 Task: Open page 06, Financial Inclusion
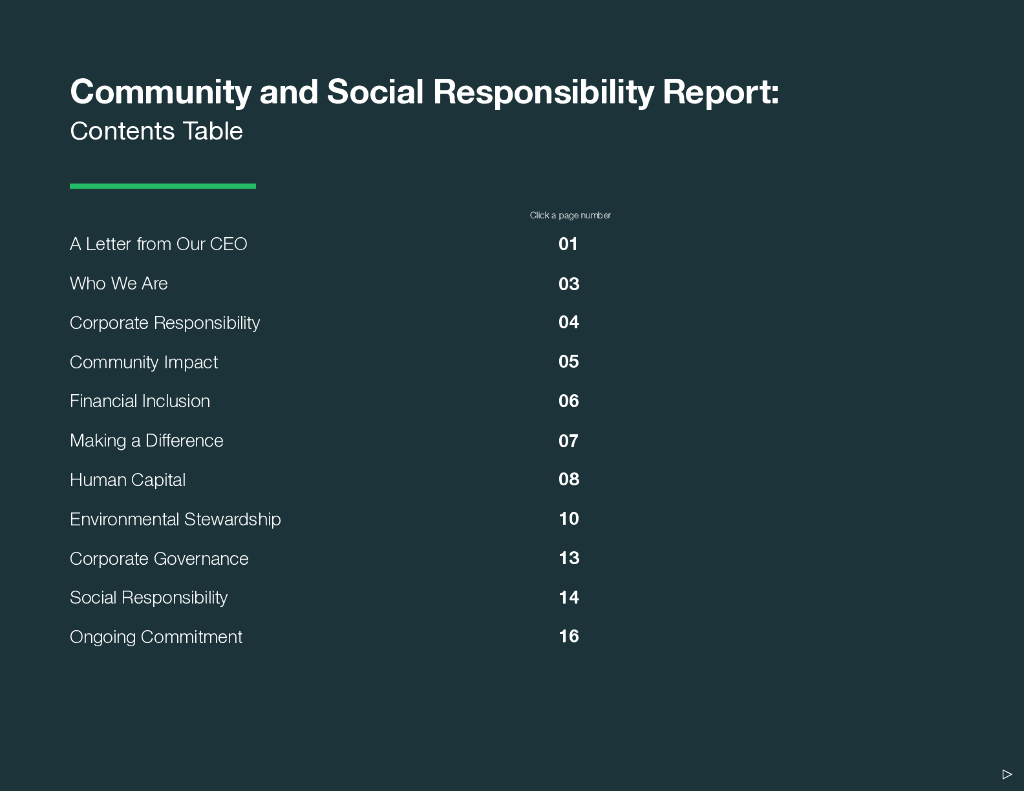568,401
